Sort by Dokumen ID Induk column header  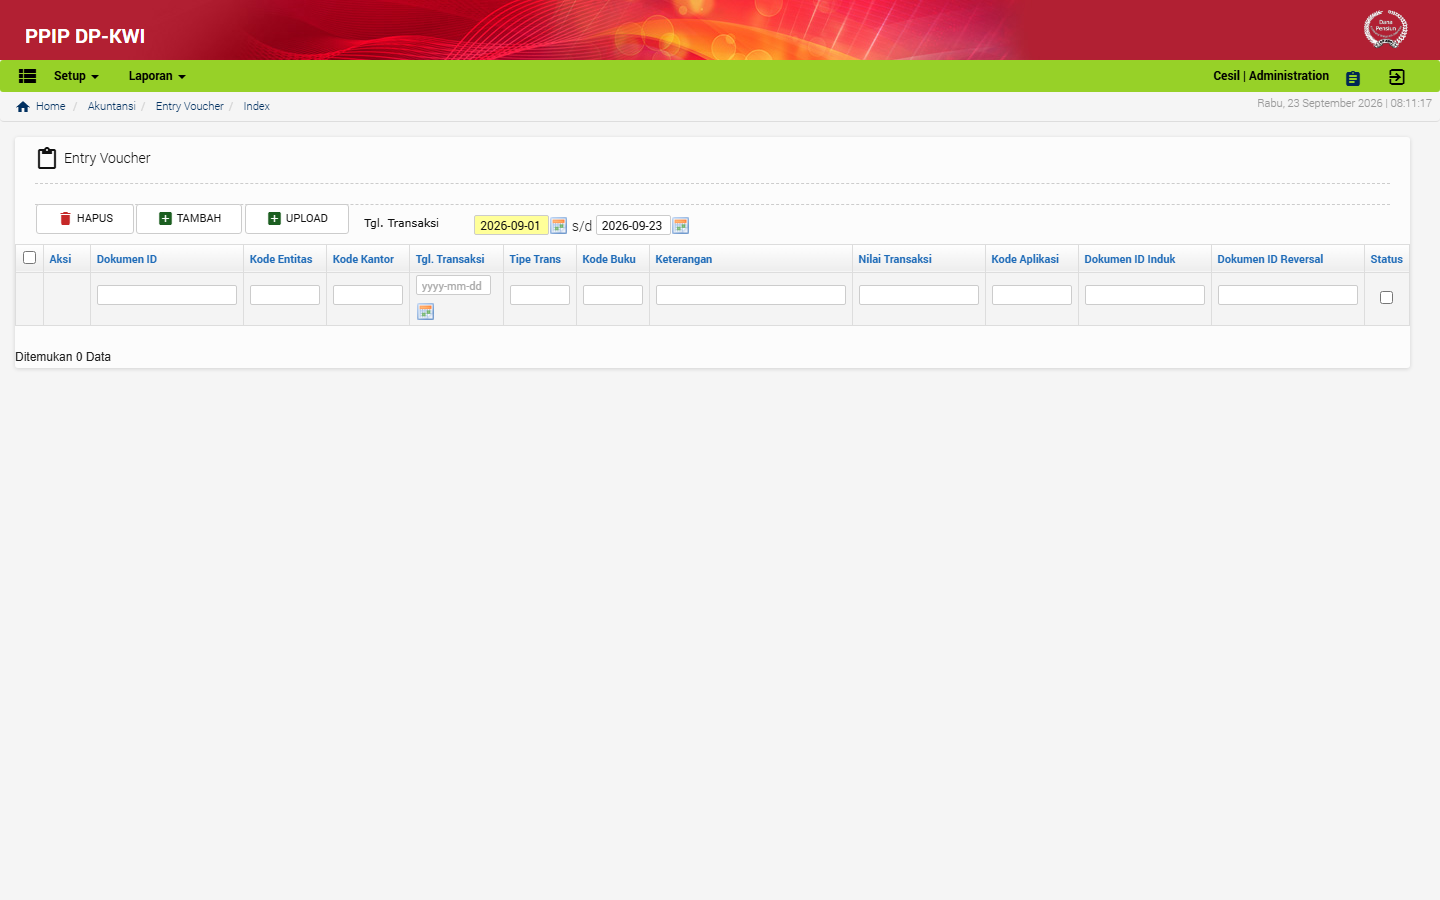(1130, 259)
